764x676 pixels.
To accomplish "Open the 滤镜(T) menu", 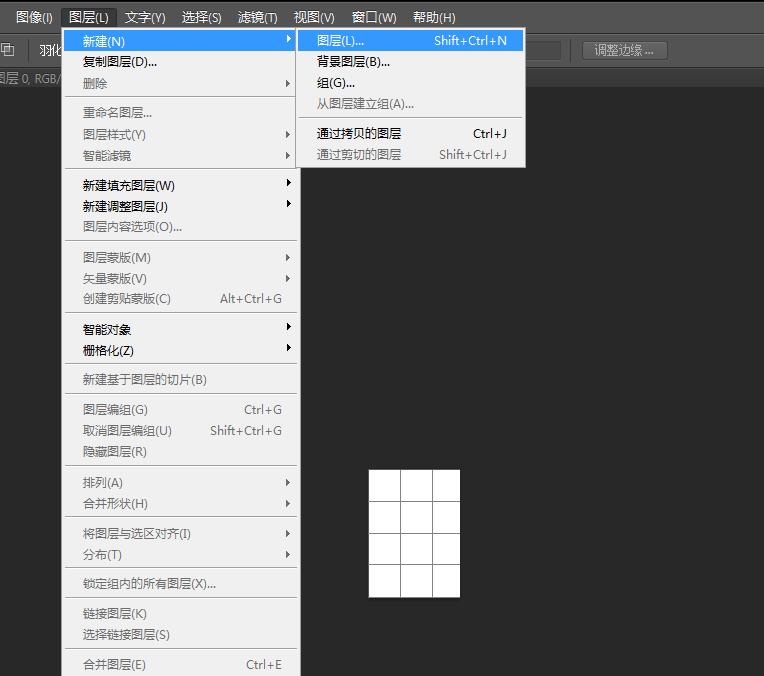I will click(x=257, y=18).
